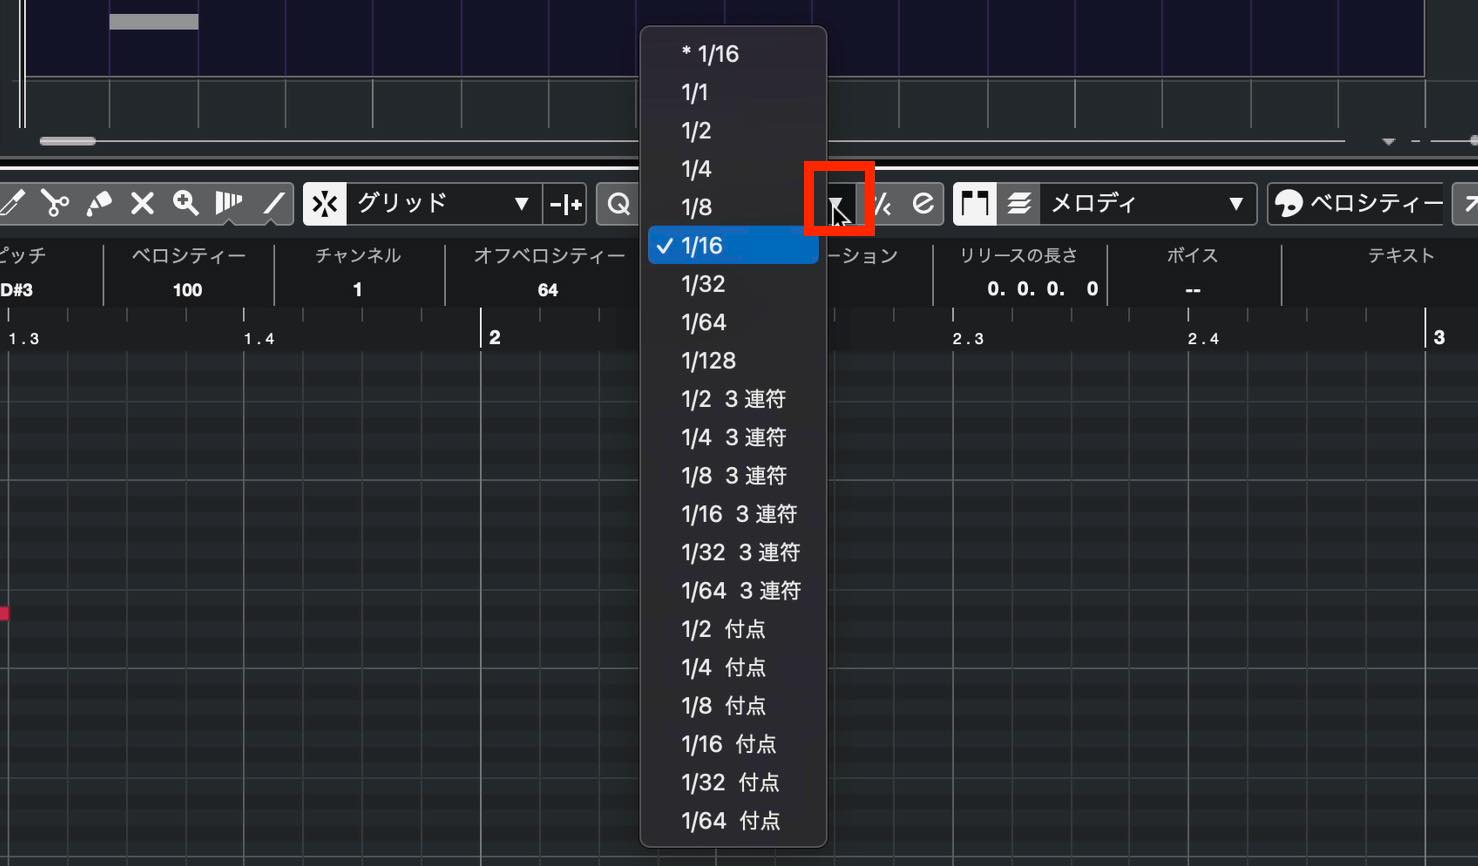Choose 1/16 3連符 triplet
The image size is (1478, 866).
pyautogui.click(x=733, y=514)
